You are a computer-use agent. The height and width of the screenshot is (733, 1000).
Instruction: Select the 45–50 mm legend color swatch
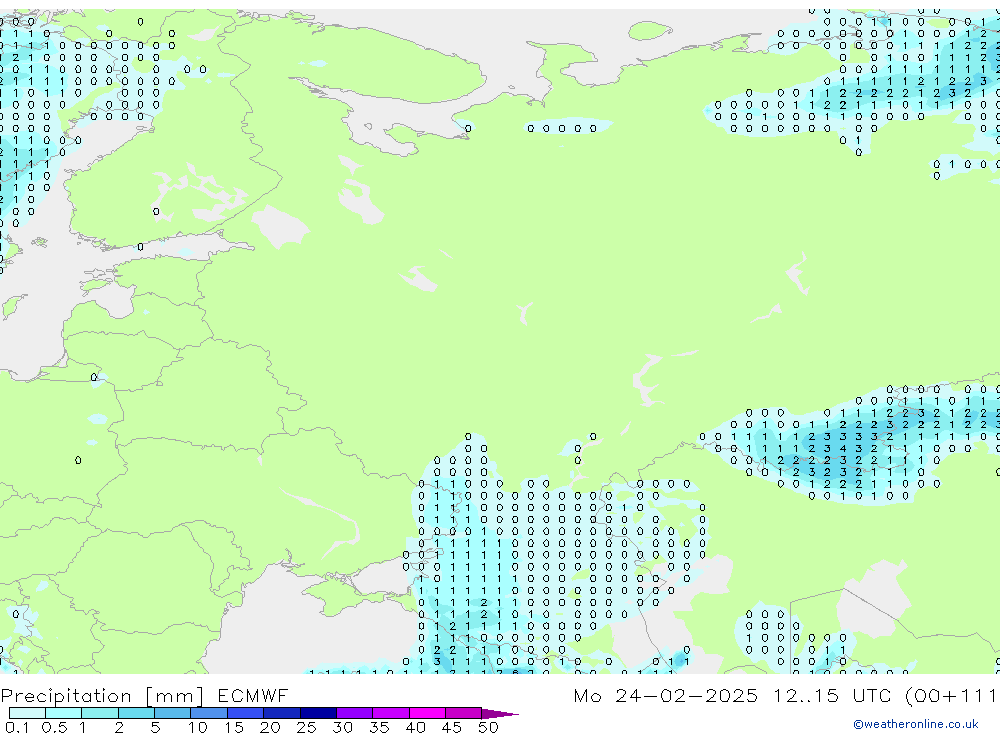[463, 713]
